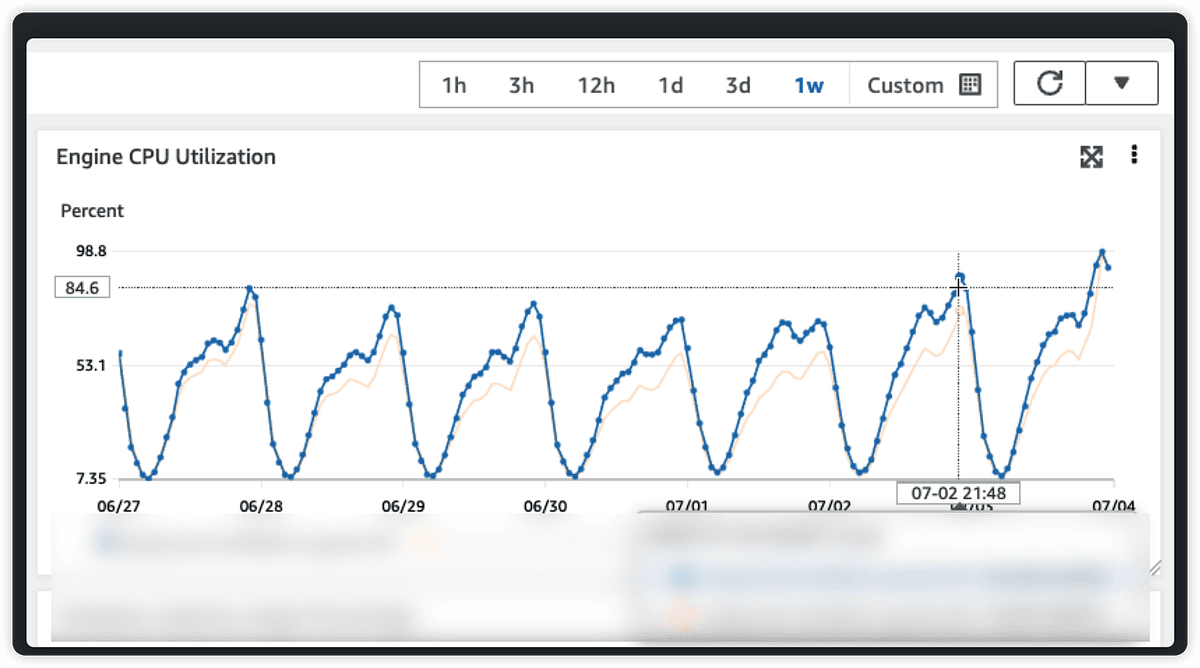This screenshot has width=1200, height=668.
Task: Click the highlighted data point at 07-02 21:48
Action: 960,277
